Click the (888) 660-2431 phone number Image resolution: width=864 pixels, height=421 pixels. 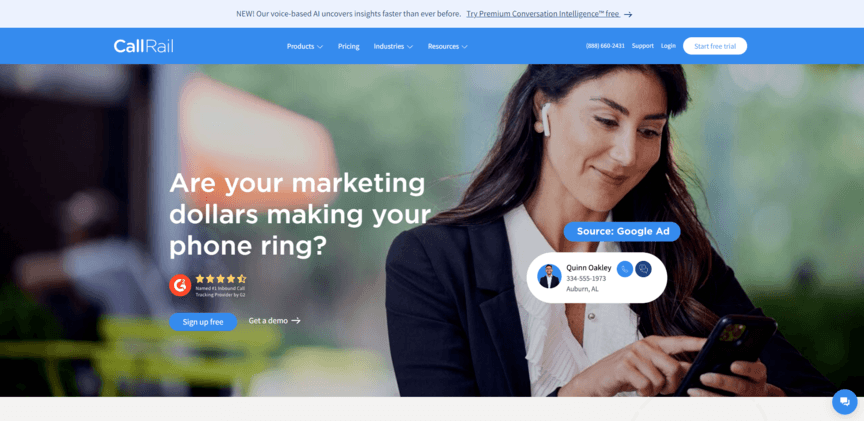pyautogui.click(x=605, y=46)
